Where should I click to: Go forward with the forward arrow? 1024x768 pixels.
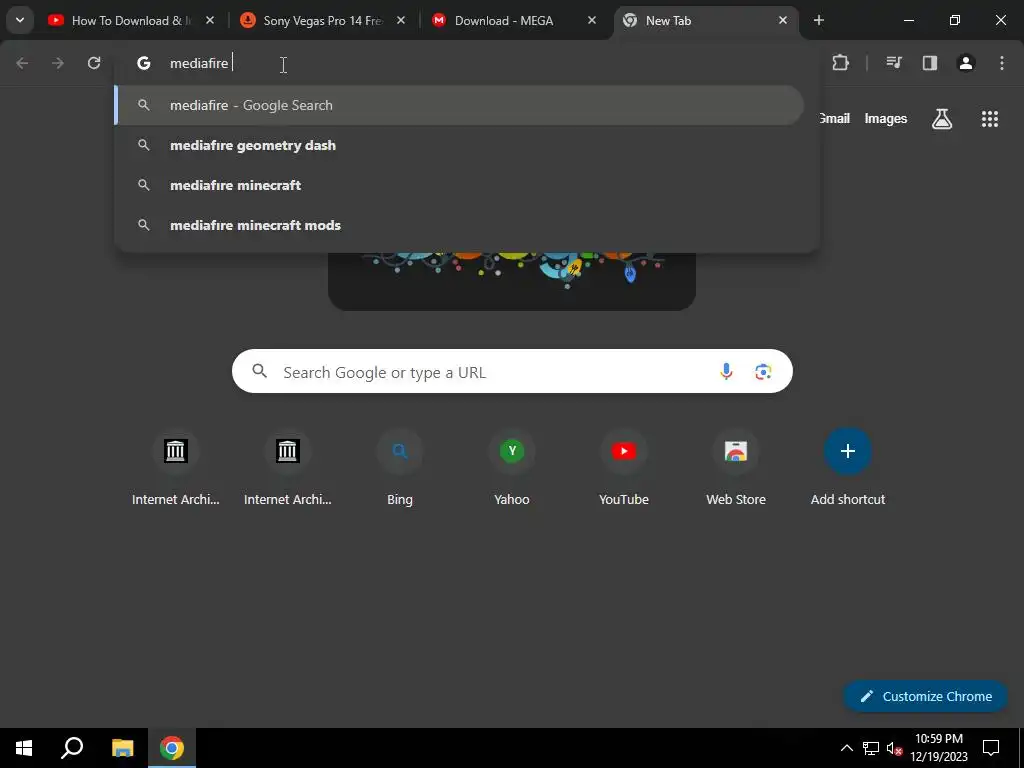point(58,63)
